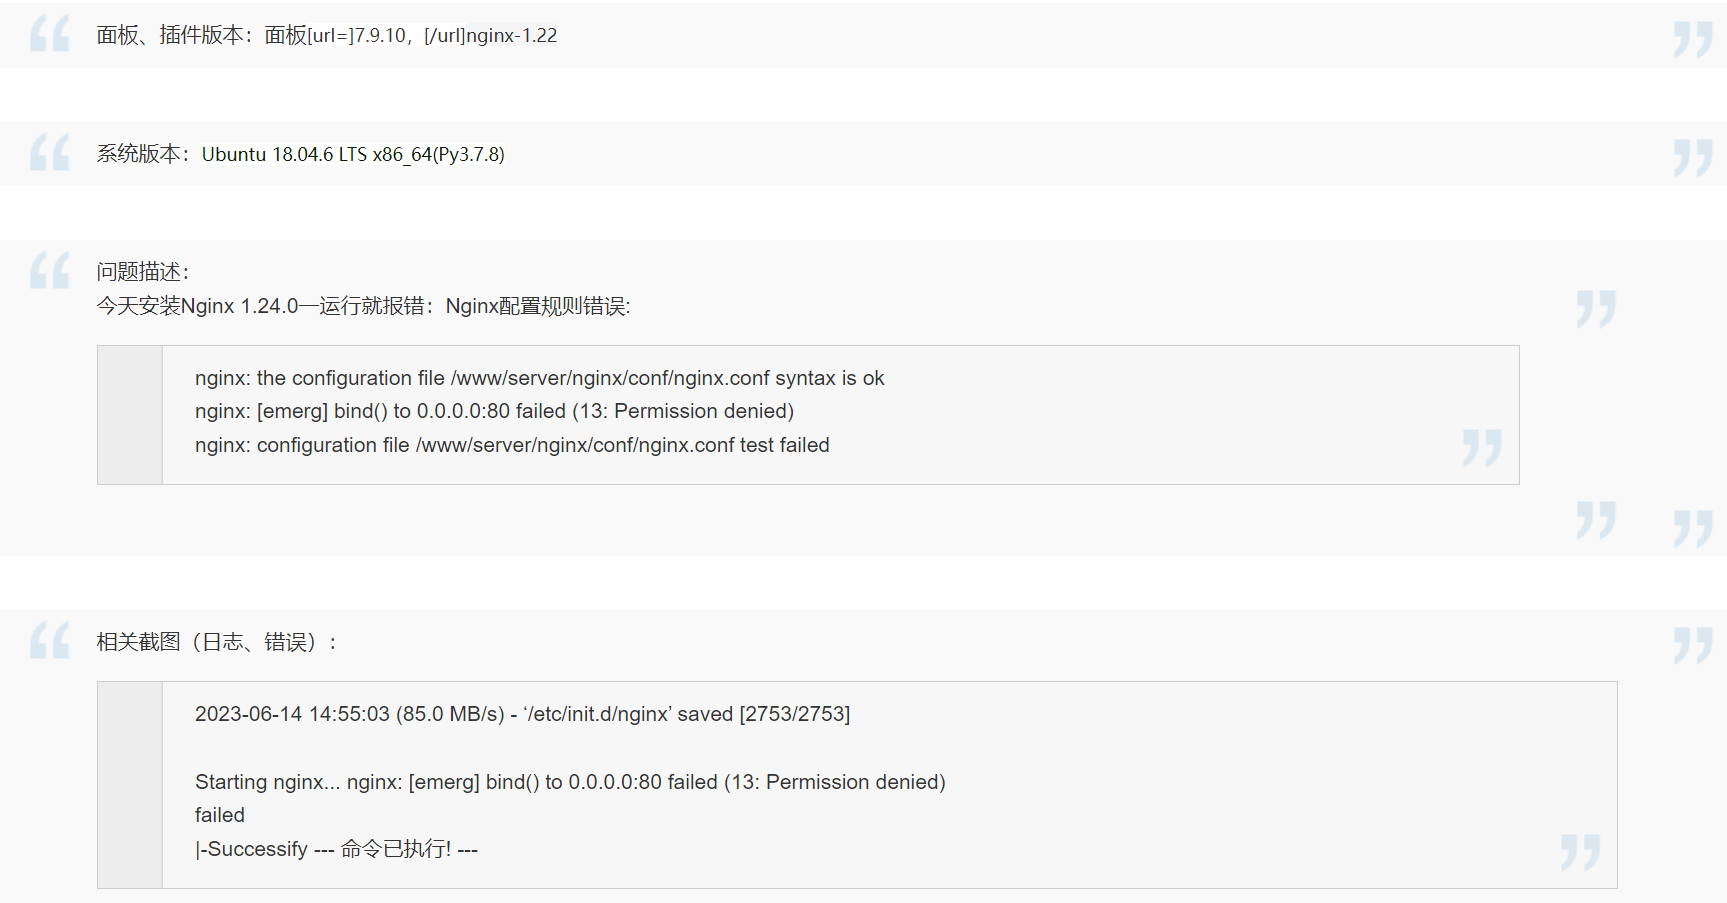Click opening quote icon beside 系统版本
Viewport: 1727px width, 903px height.
point(49,153)
